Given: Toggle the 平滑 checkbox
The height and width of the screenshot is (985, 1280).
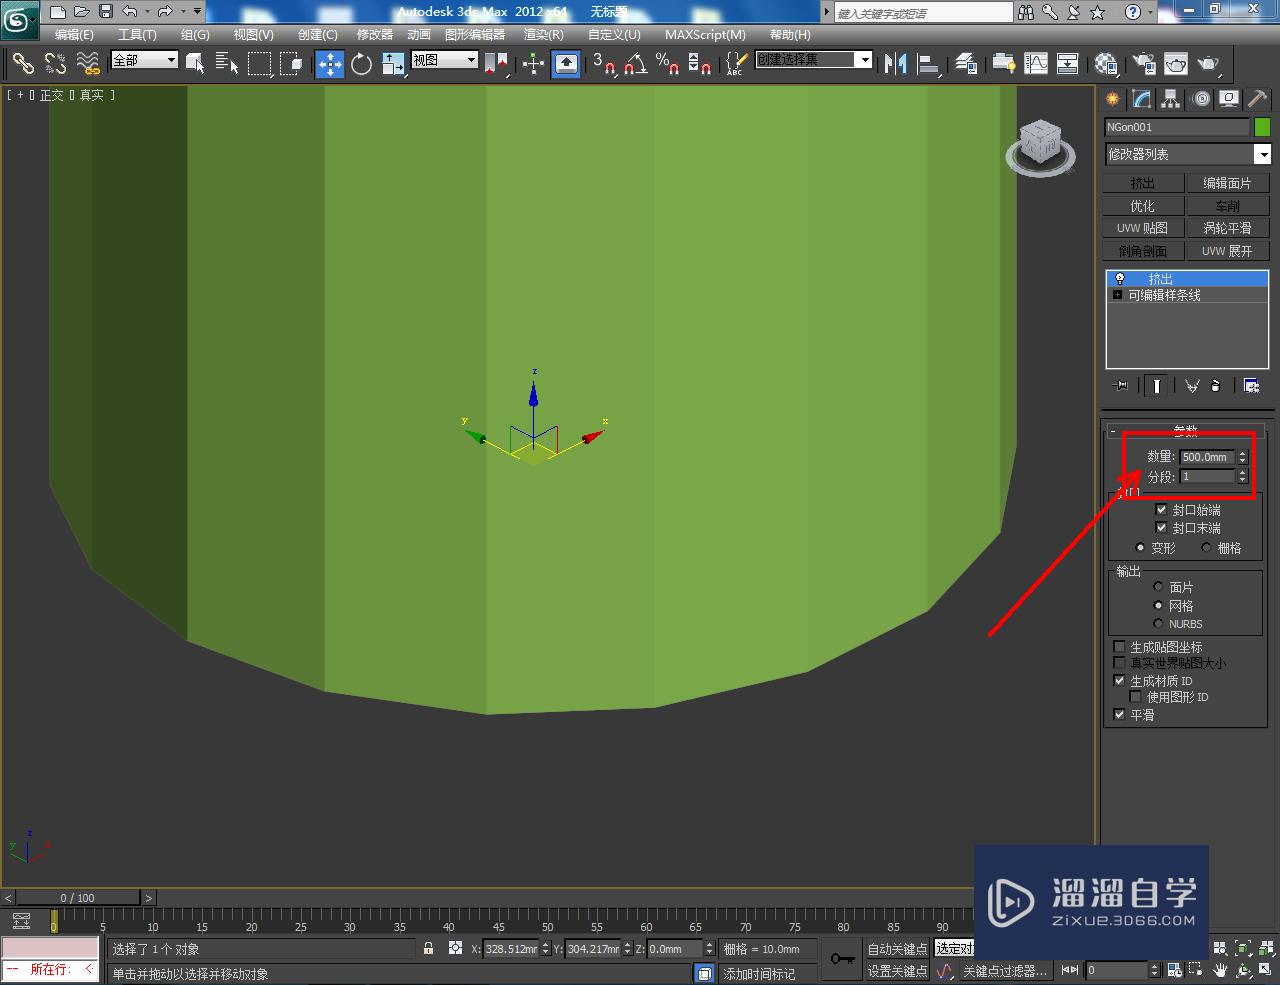Looking at the screenshot, I should coord(1120,715).
